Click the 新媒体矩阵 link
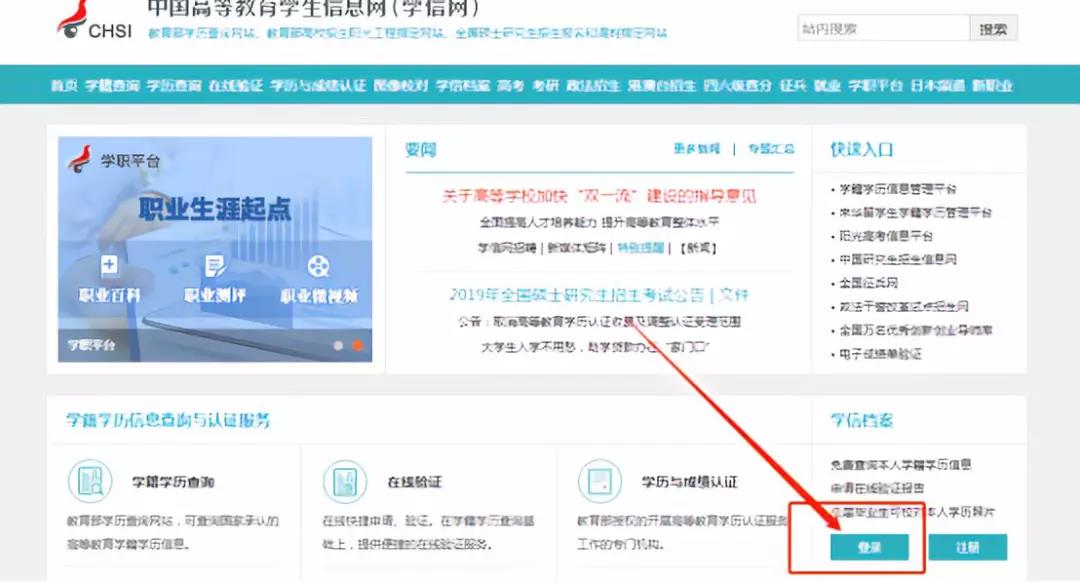Image resolution: width=1080 pixels, height=583 pixels. (577, 248)
